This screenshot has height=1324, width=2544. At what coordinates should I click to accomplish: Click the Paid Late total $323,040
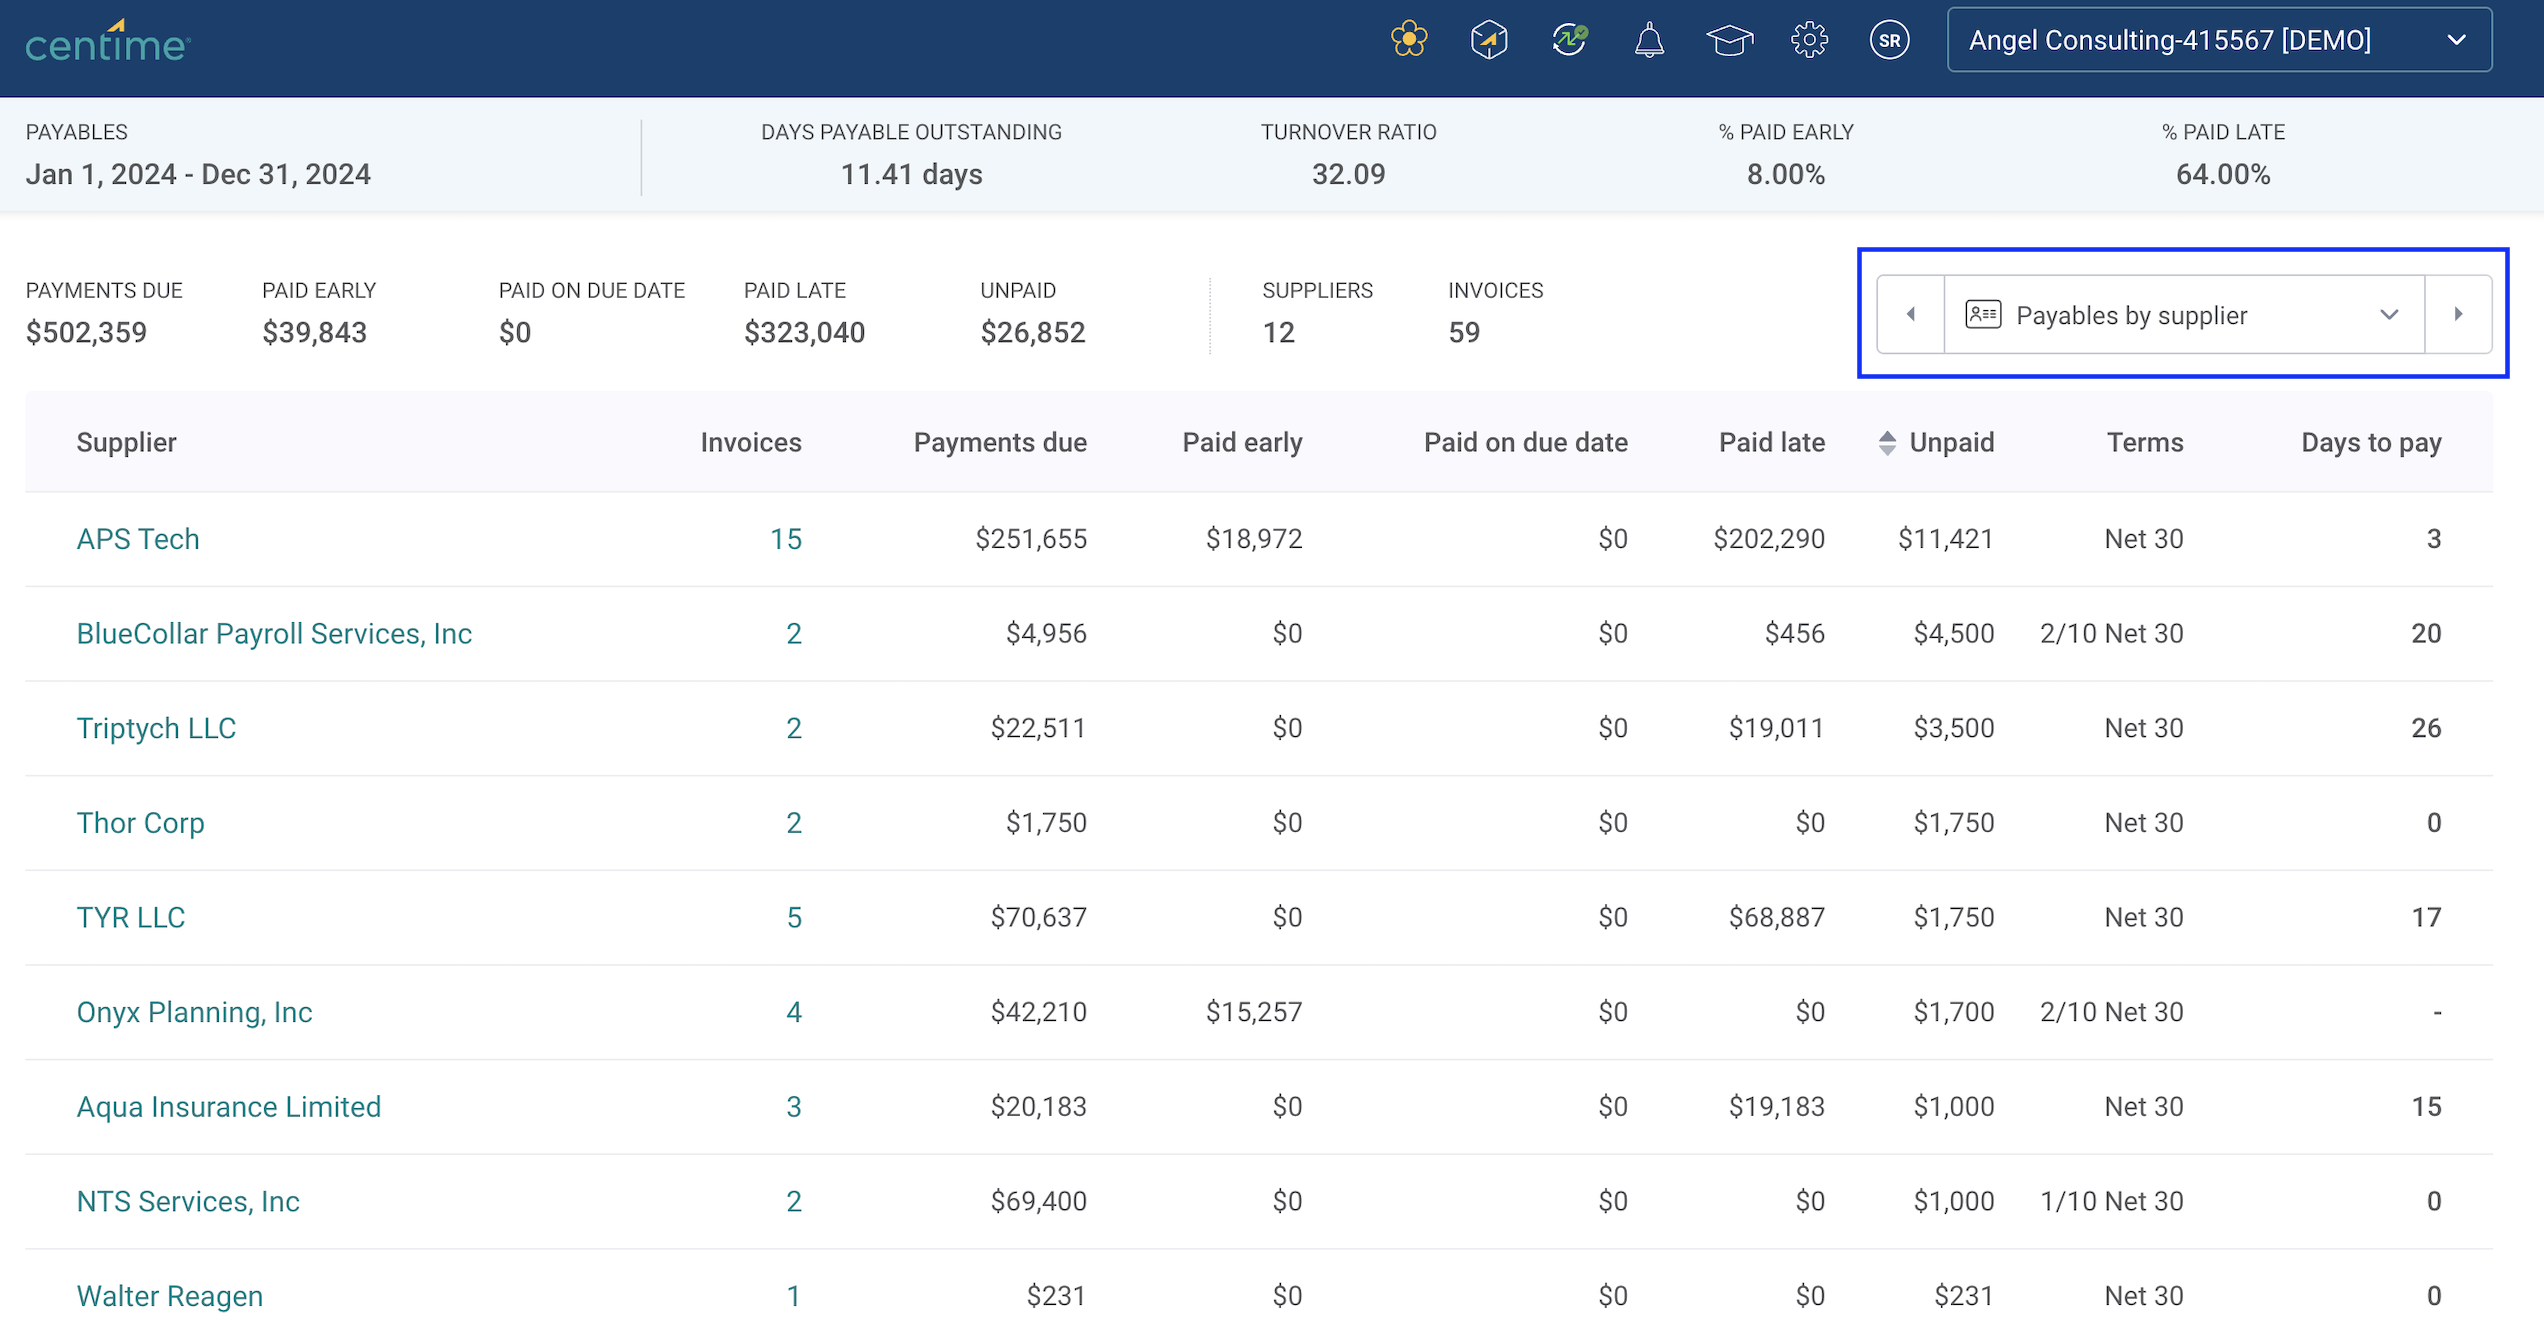tap(804, 332)
